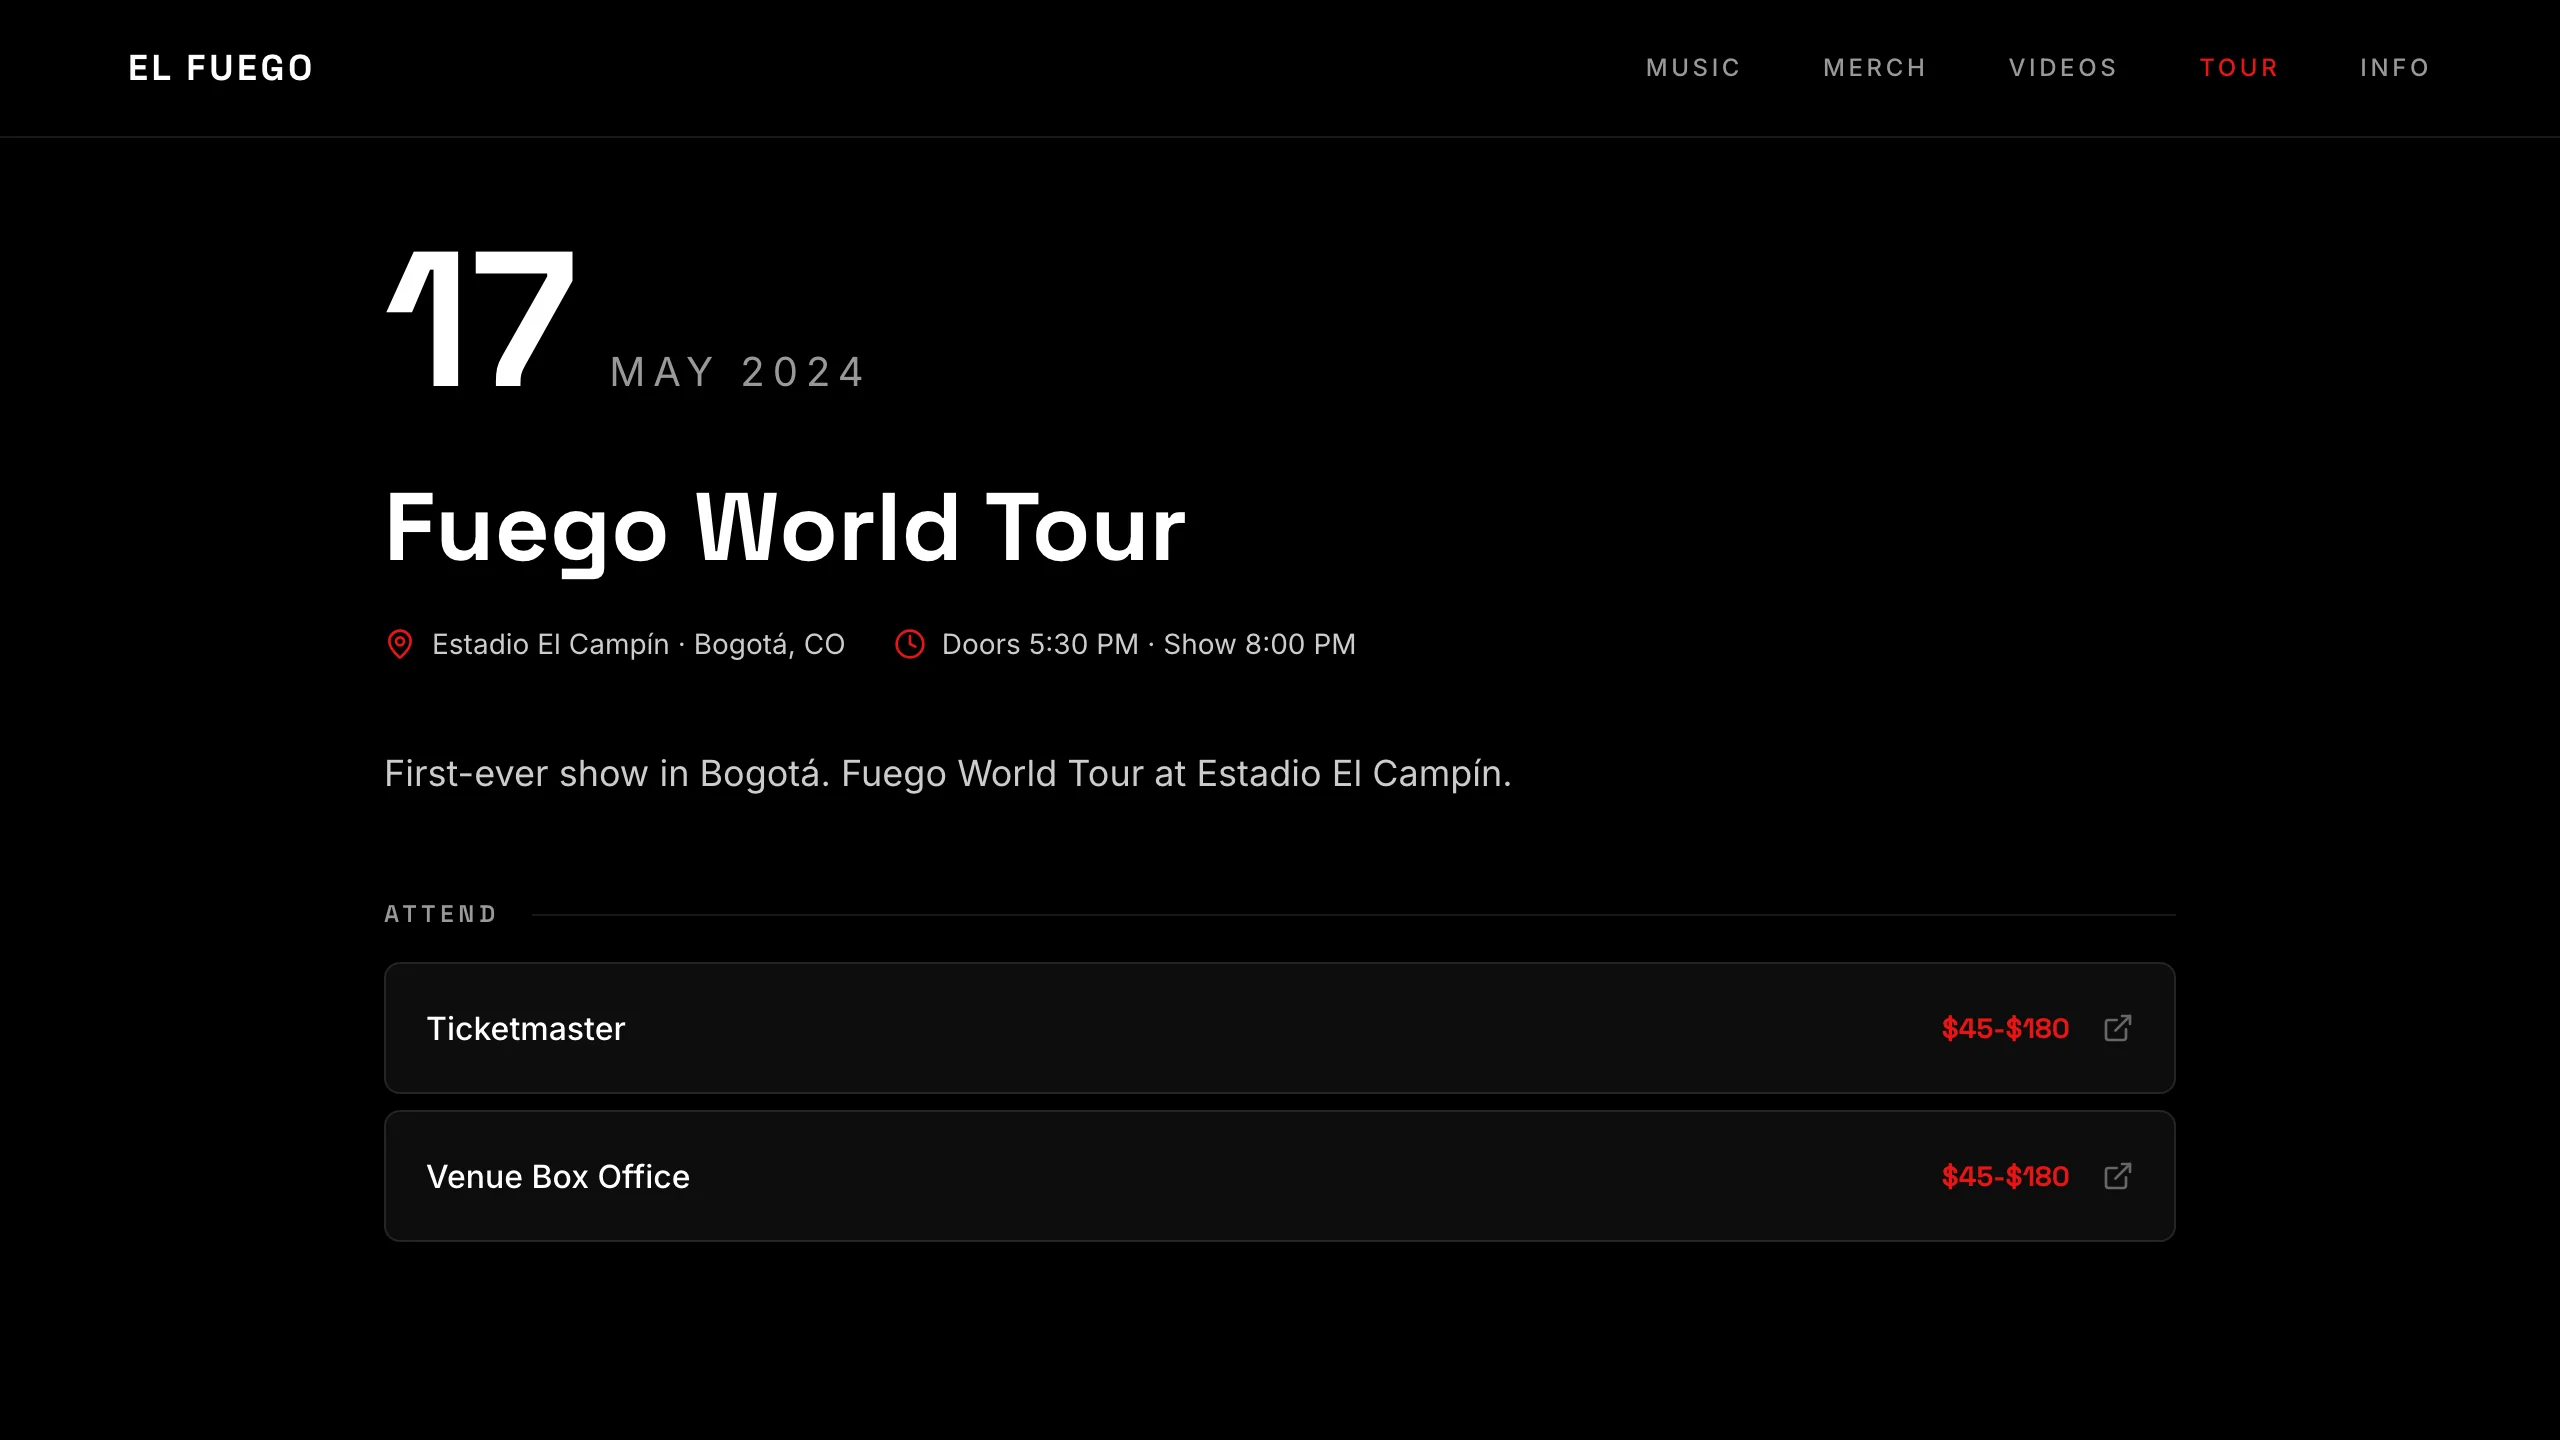This screenshot has width=2560, height=1440.
Task: Open the MUSIC navigation item
Action: tap(1693, 67)
